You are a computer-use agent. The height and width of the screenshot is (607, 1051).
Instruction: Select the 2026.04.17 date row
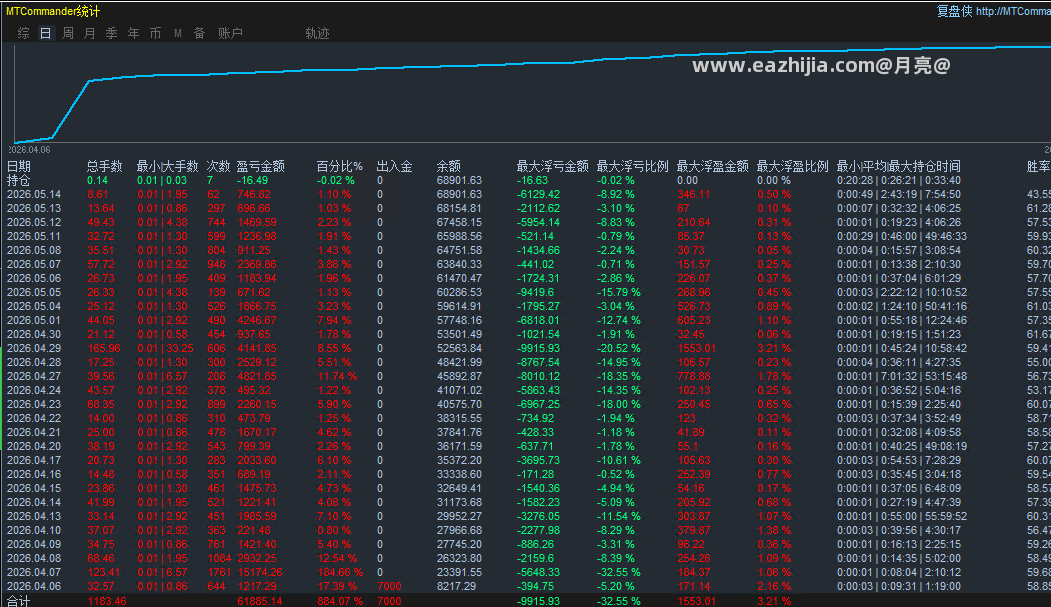(x=34, y=460)
